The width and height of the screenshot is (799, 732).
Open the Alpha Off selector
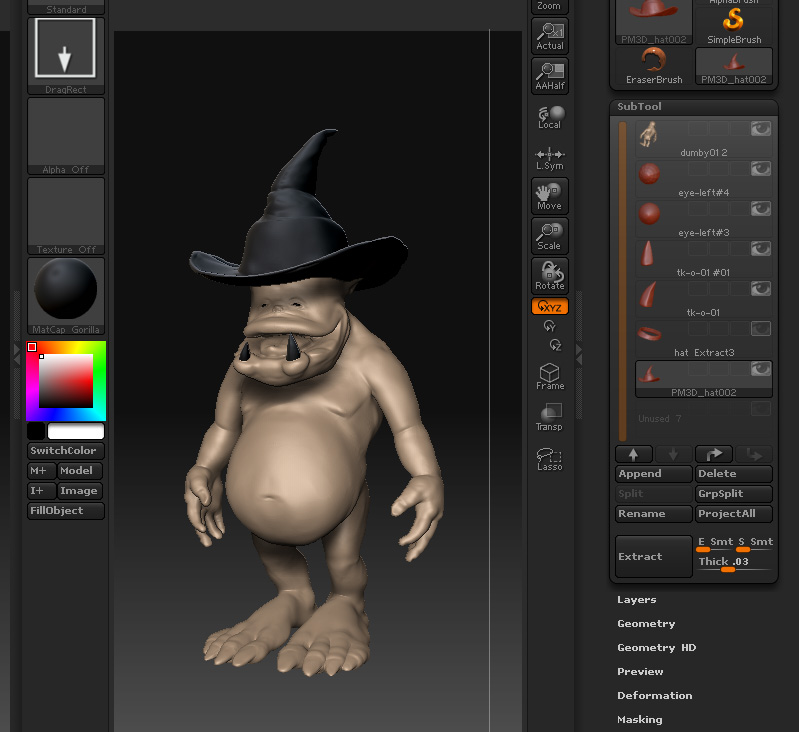66,136
